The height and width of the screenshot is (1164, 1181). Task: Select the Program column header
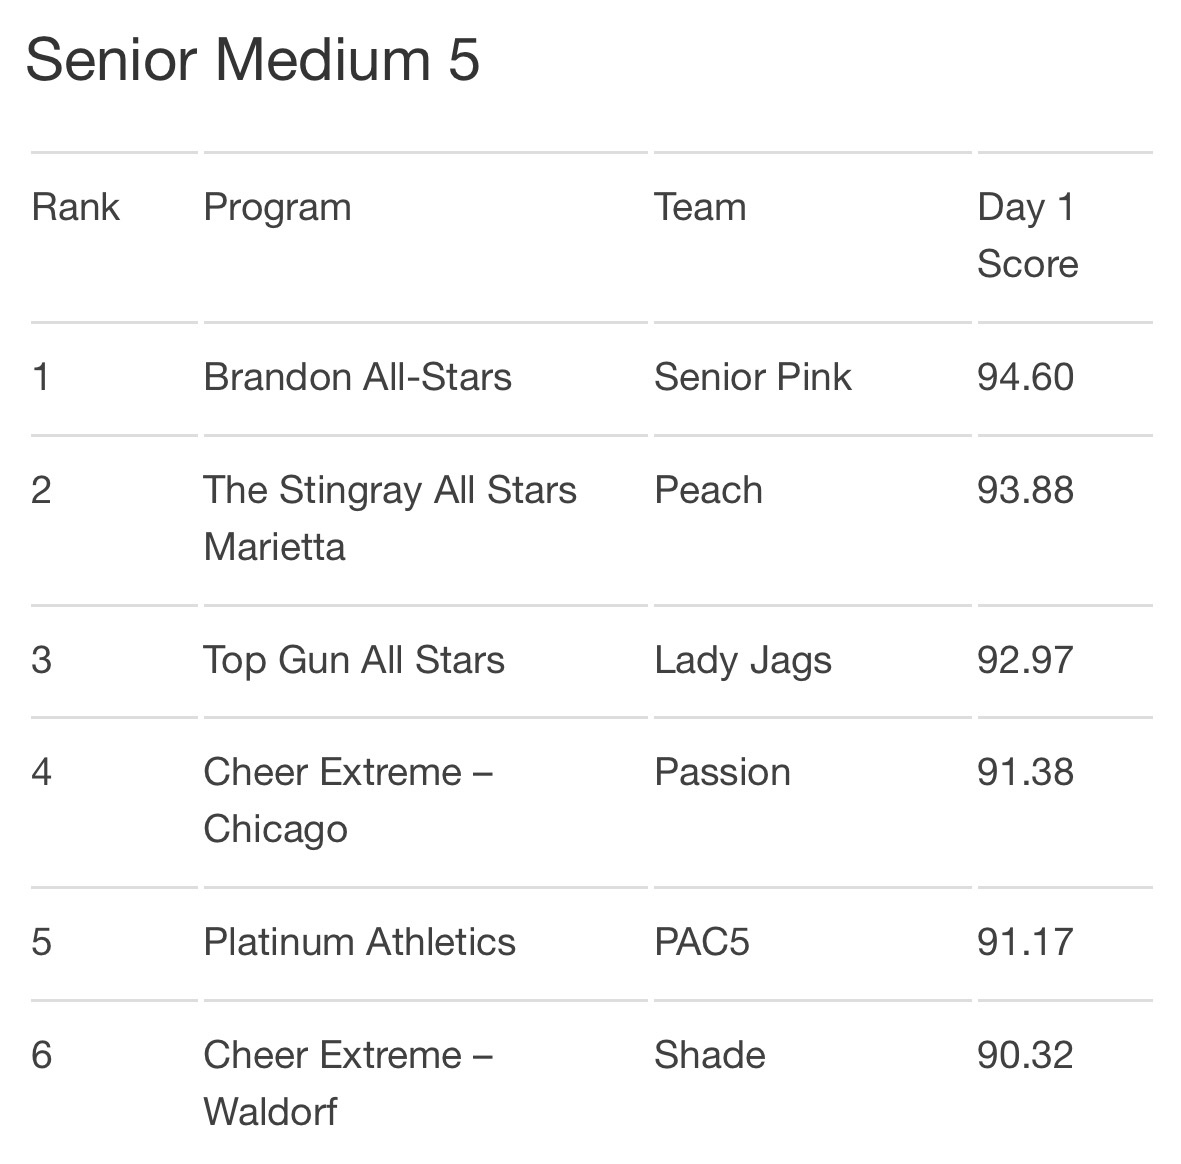coord(277,209)
